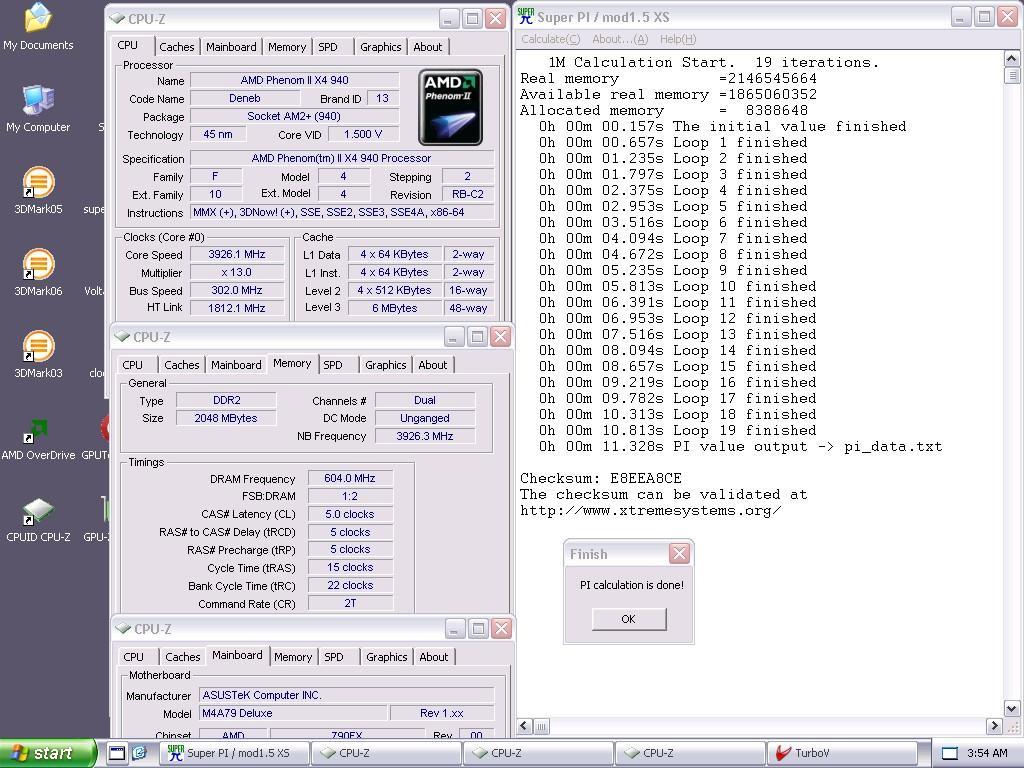
Task: Open My Documents desktop icon
Action: coord(38,26)
